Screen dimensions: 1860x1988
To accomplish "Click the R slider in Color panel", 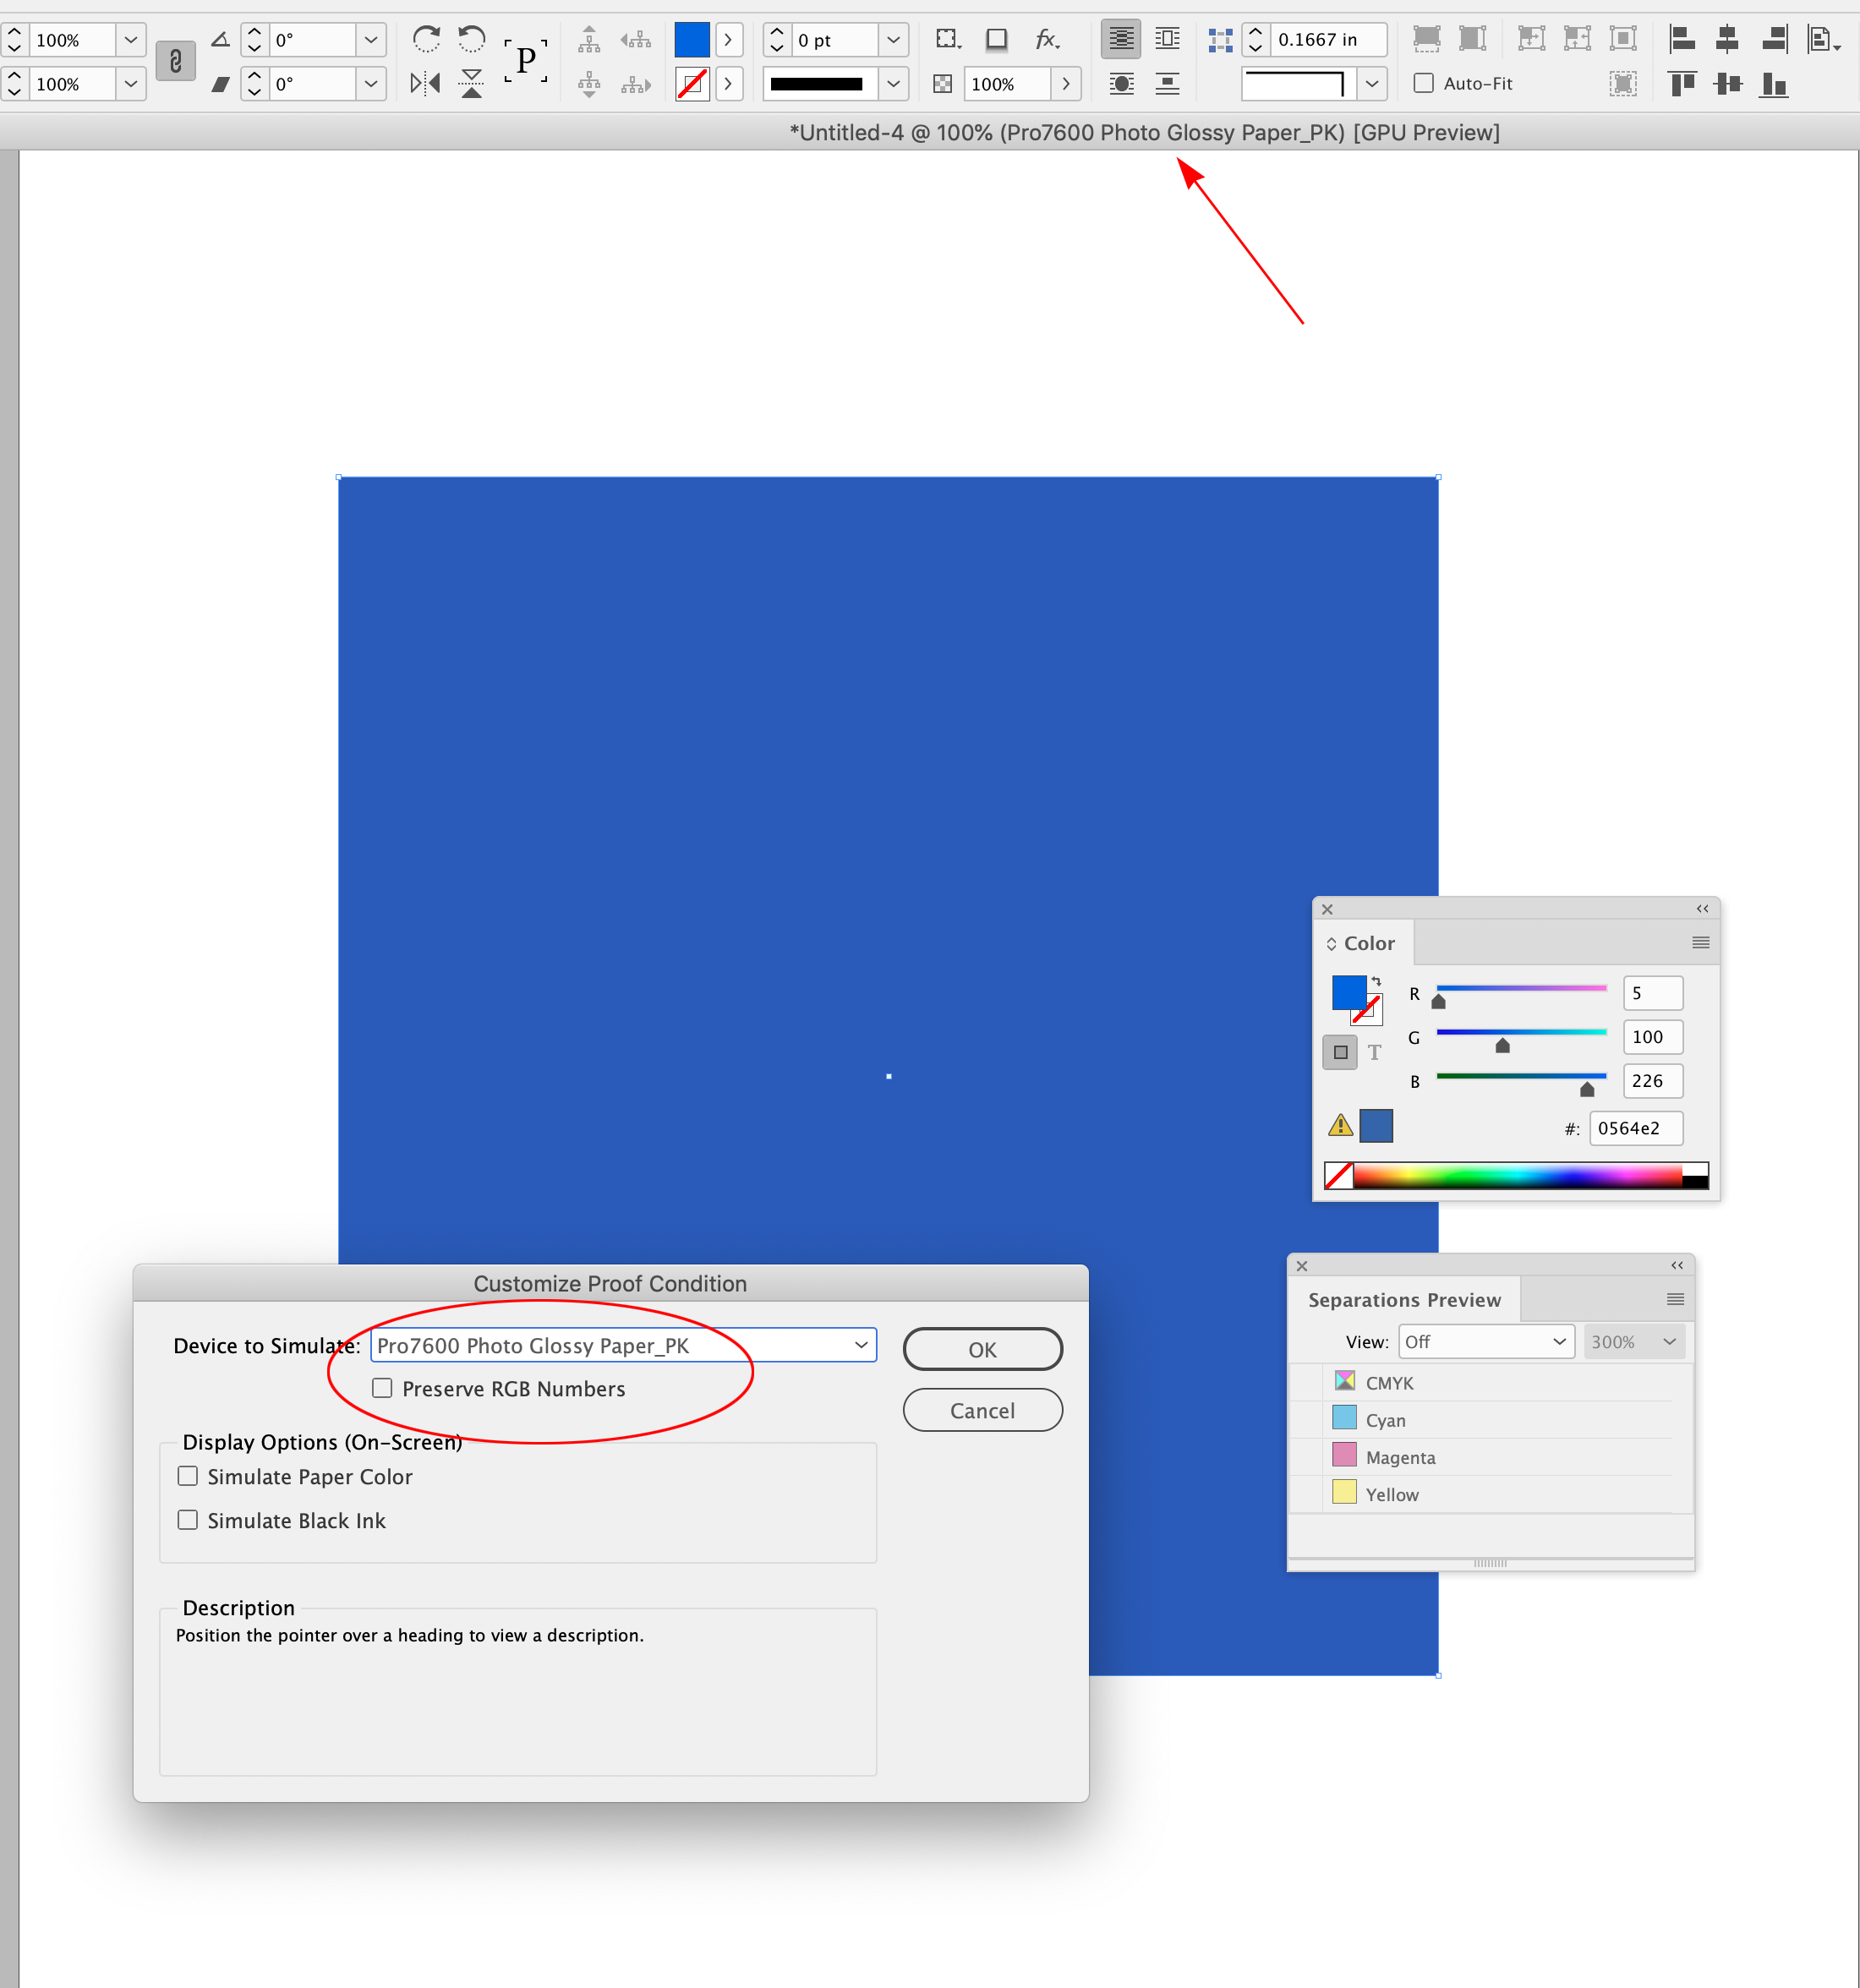I will pos(1521,988).
